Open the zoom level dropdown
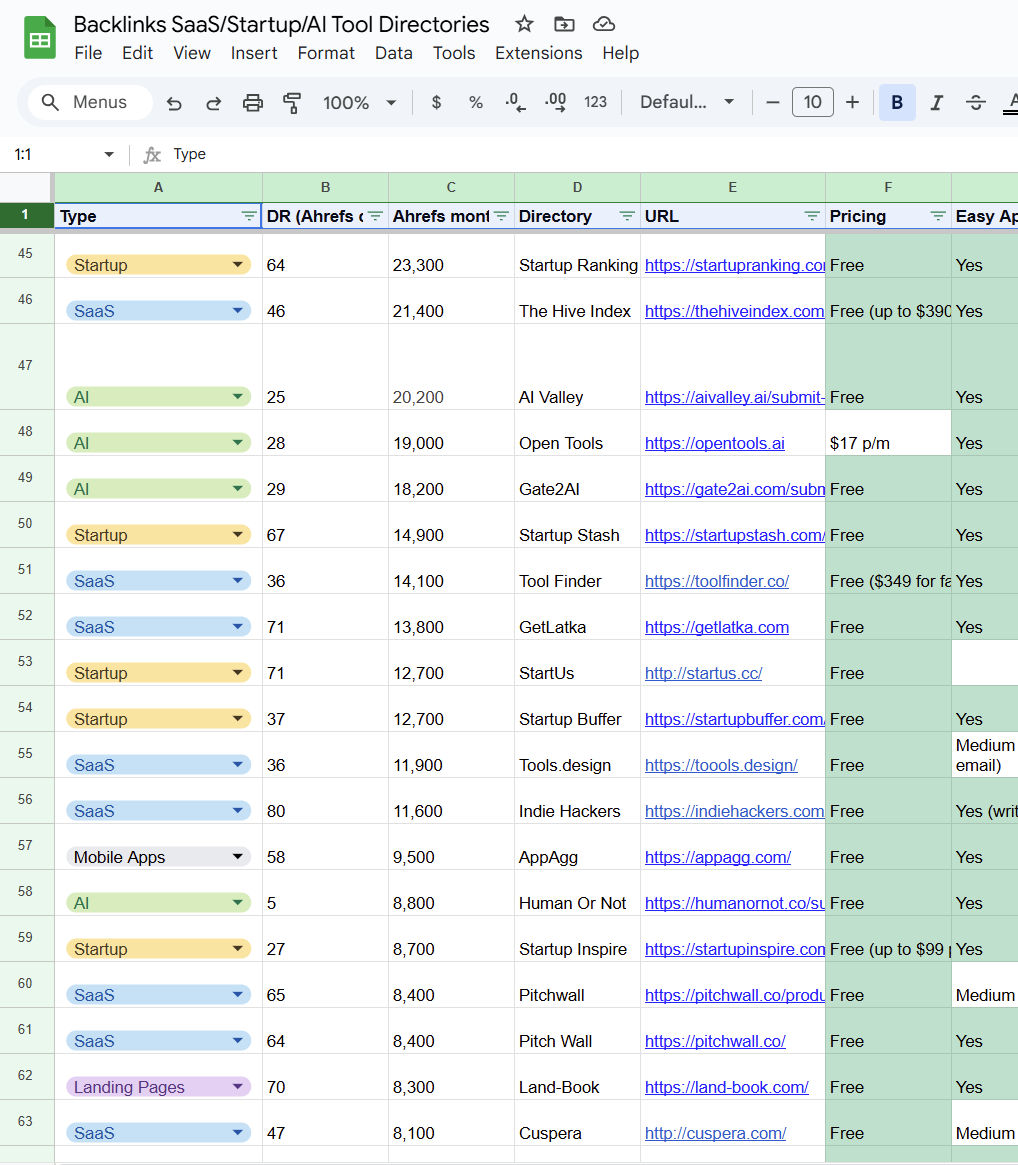 (359, 103)
